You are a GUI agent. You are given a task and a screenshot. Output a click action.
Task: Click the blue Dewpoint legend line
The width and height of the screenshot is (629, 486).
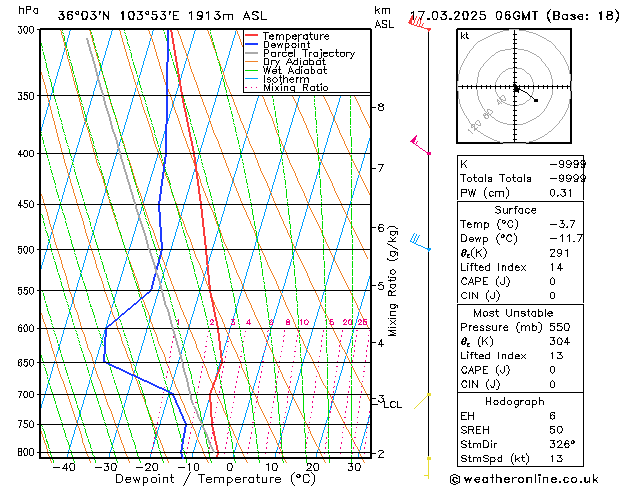pyautogui.click(x=251, y=45)
